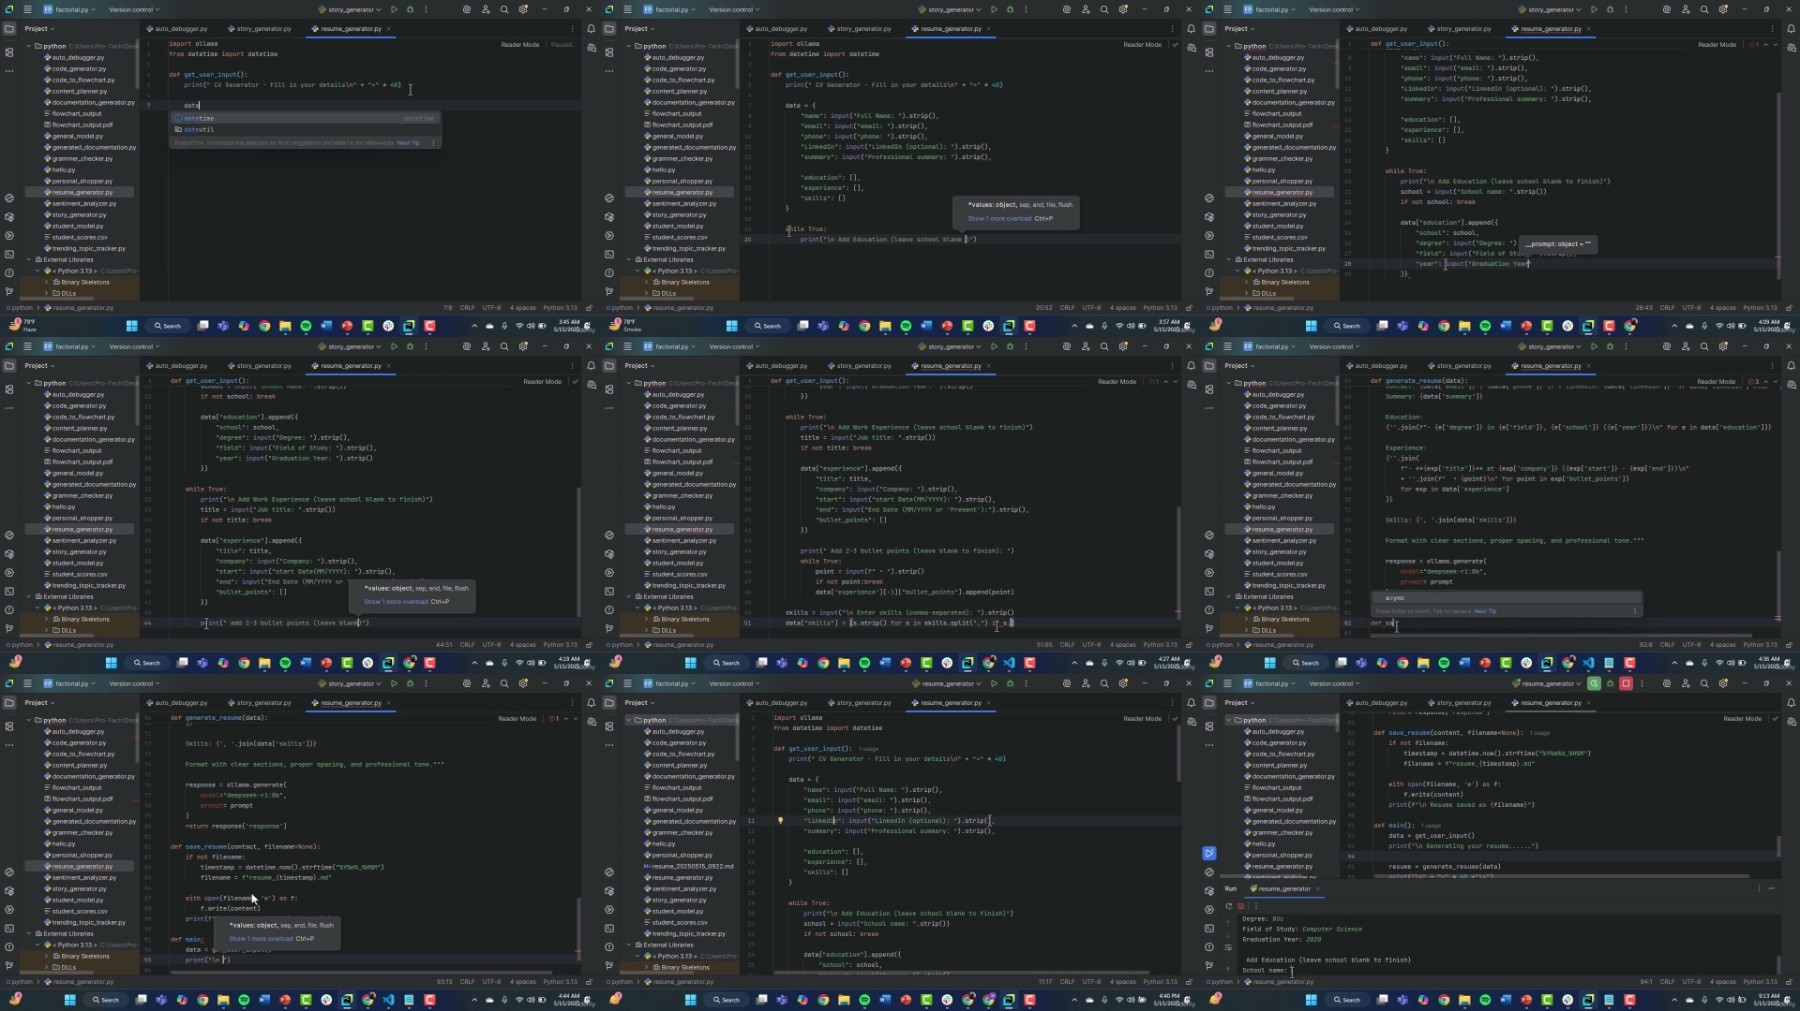Click Debug bug icon in window at position 7:9

click(x=410, y=9)
